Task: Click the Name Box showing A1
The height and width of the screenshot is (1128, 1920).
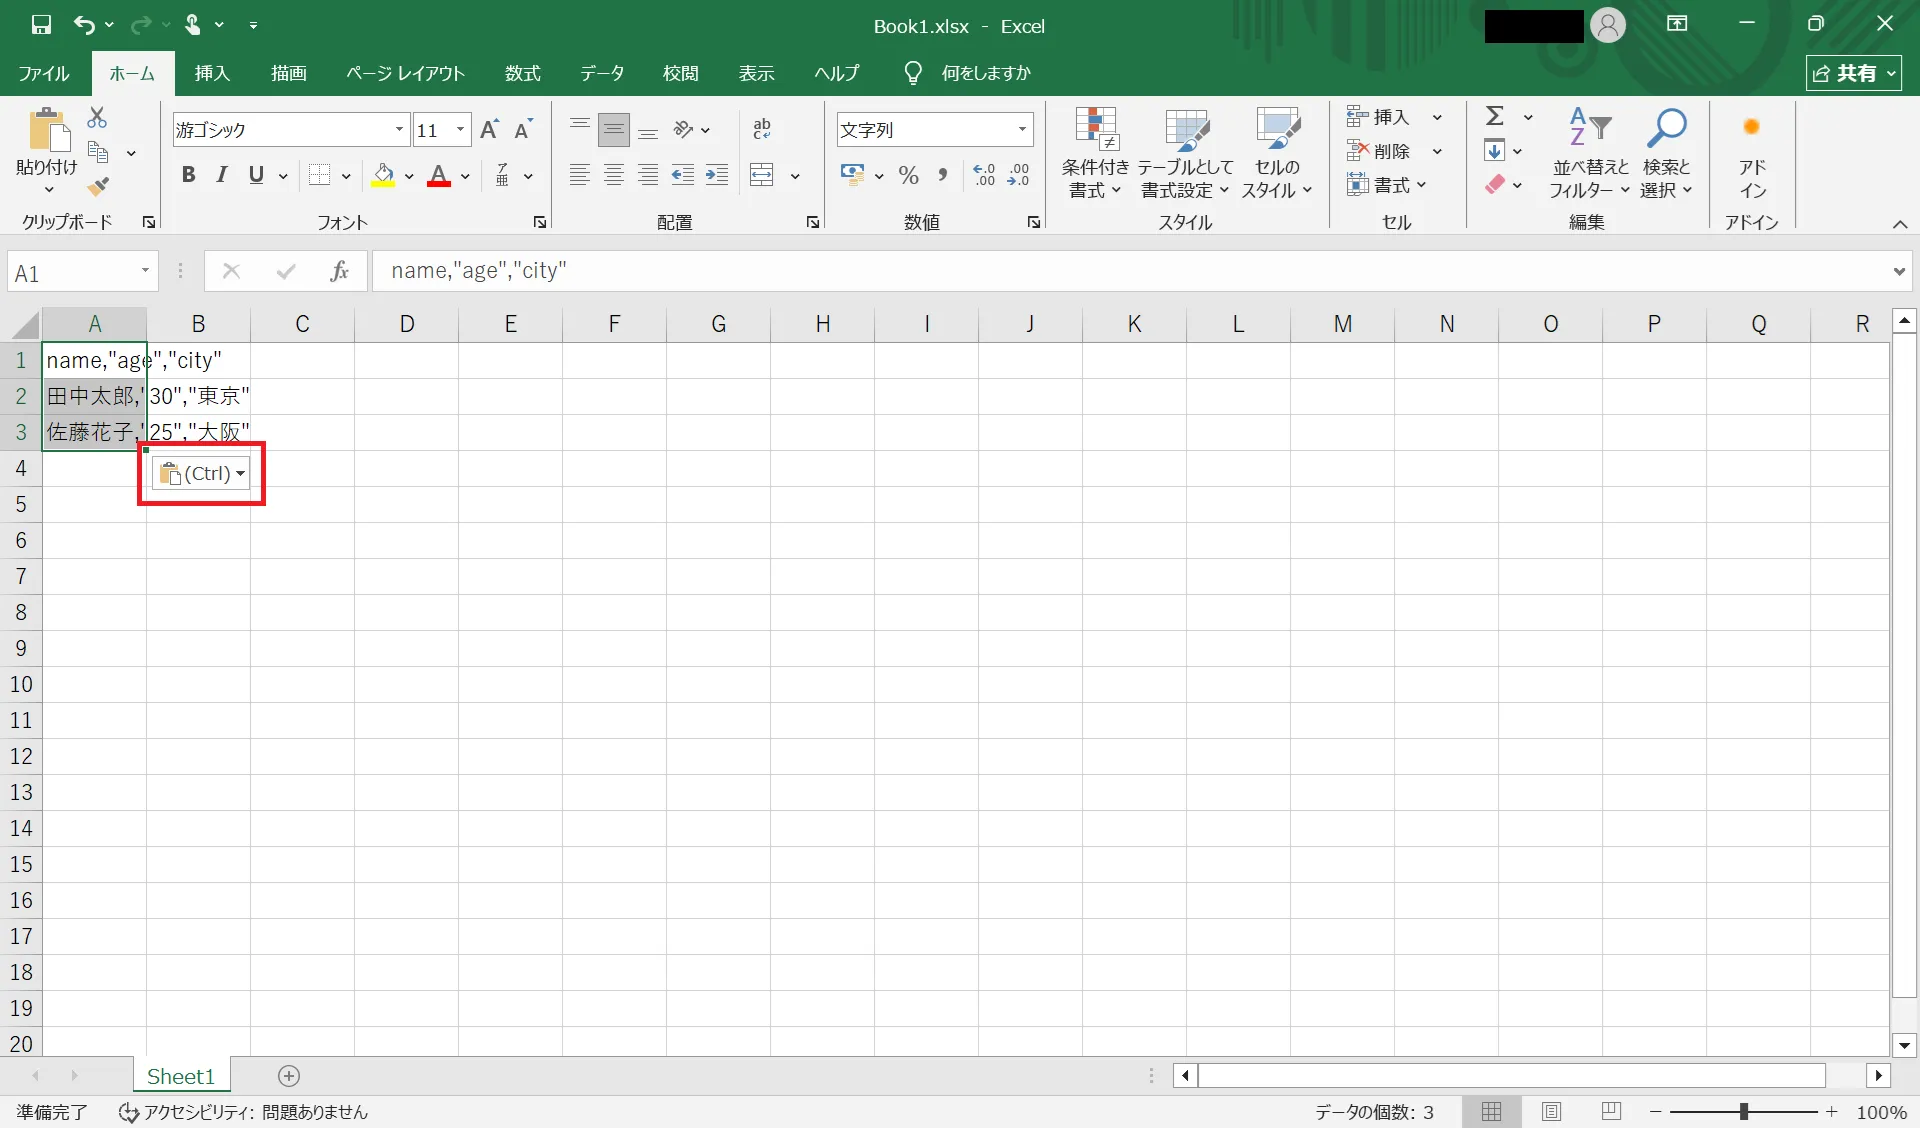Action: pyautogui.click(x=72, y=272)
